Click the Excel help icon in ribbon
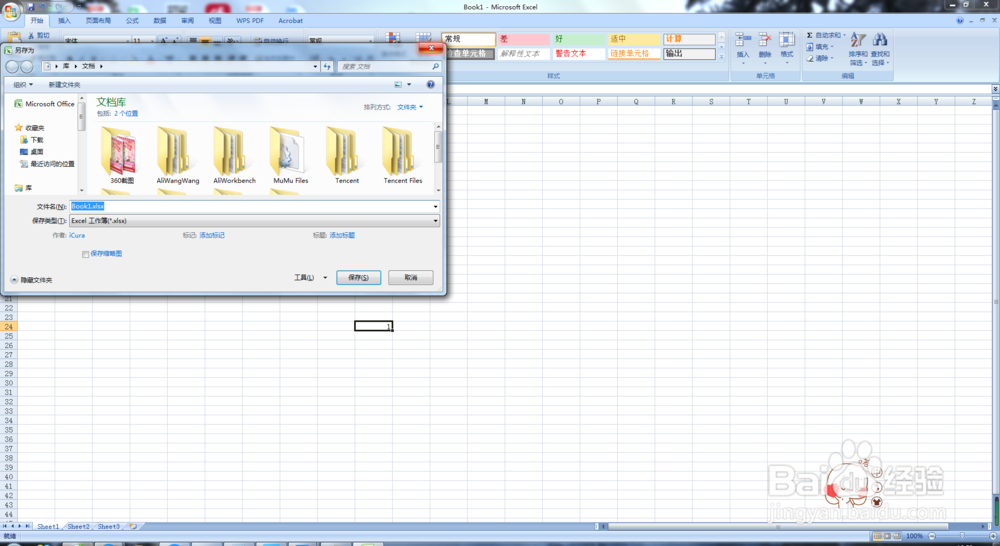This screenshot has height=546, width=1000. pyautogui.click(x=960, y=20)
